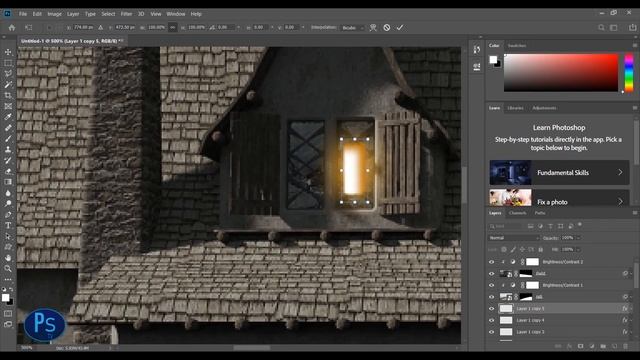Screen dimensions: 640x360
Task: Open the Fill value dropdown arrow
Action: 578,249
